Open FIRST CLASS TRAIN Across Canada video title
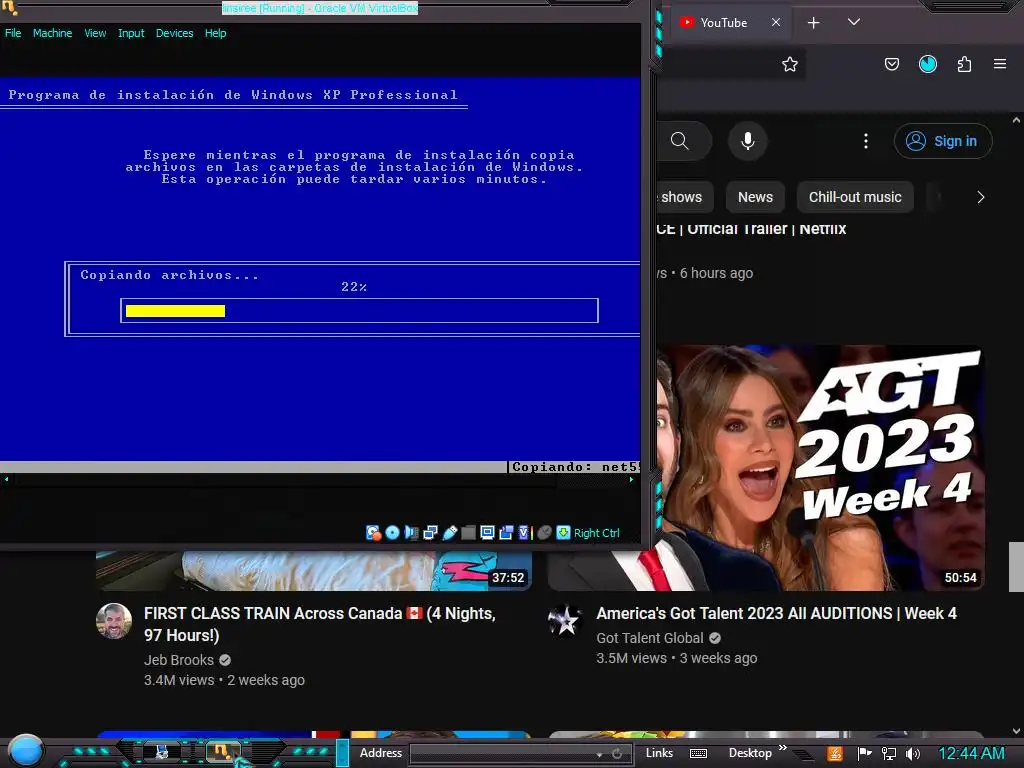The image size is (1024, 768). coord(319,624)
